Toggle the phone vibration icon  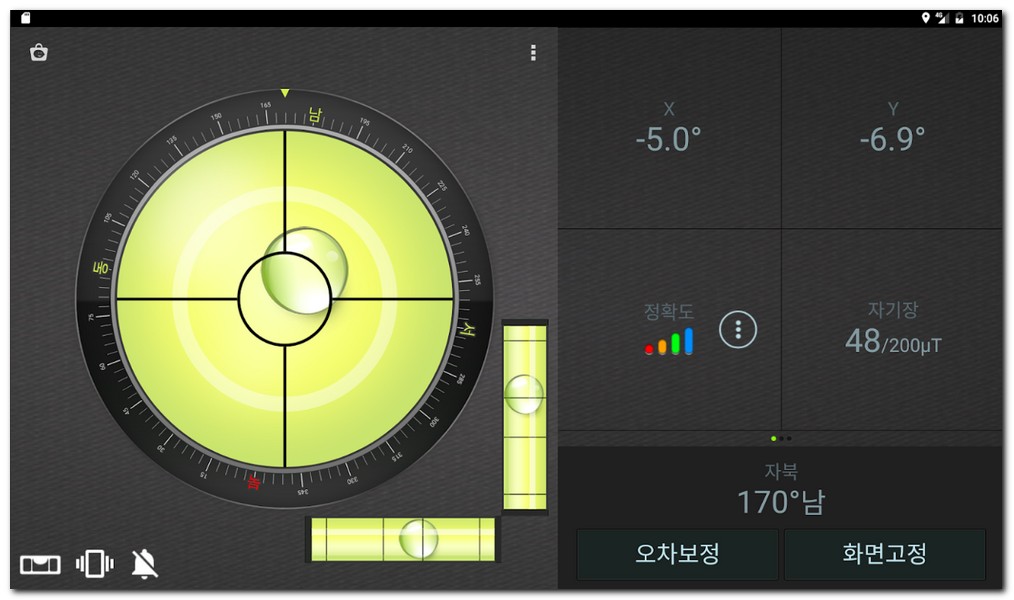94,564
